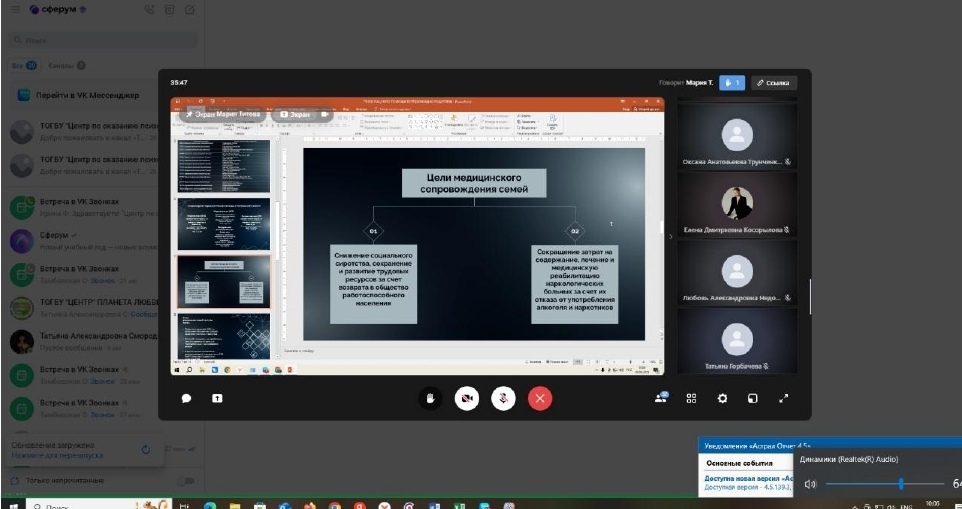Open call settings gear
This screenshot has height=509, width=962.
point(722,398)
